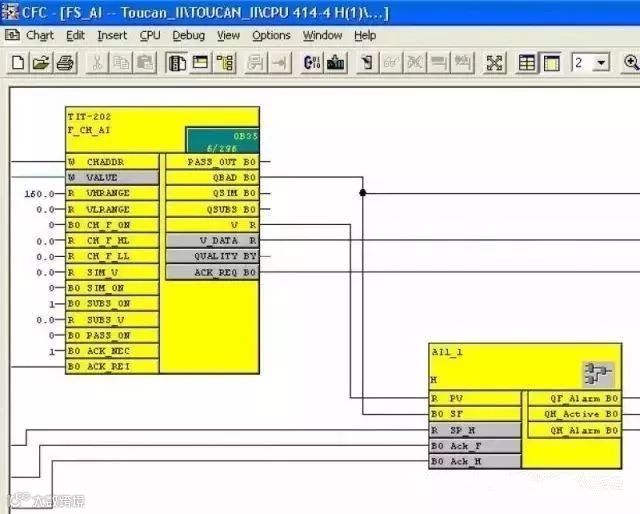Screen dimensions: 640x514
Task: Select the SIM_ON input pin
Action: [x=112, y=288]
